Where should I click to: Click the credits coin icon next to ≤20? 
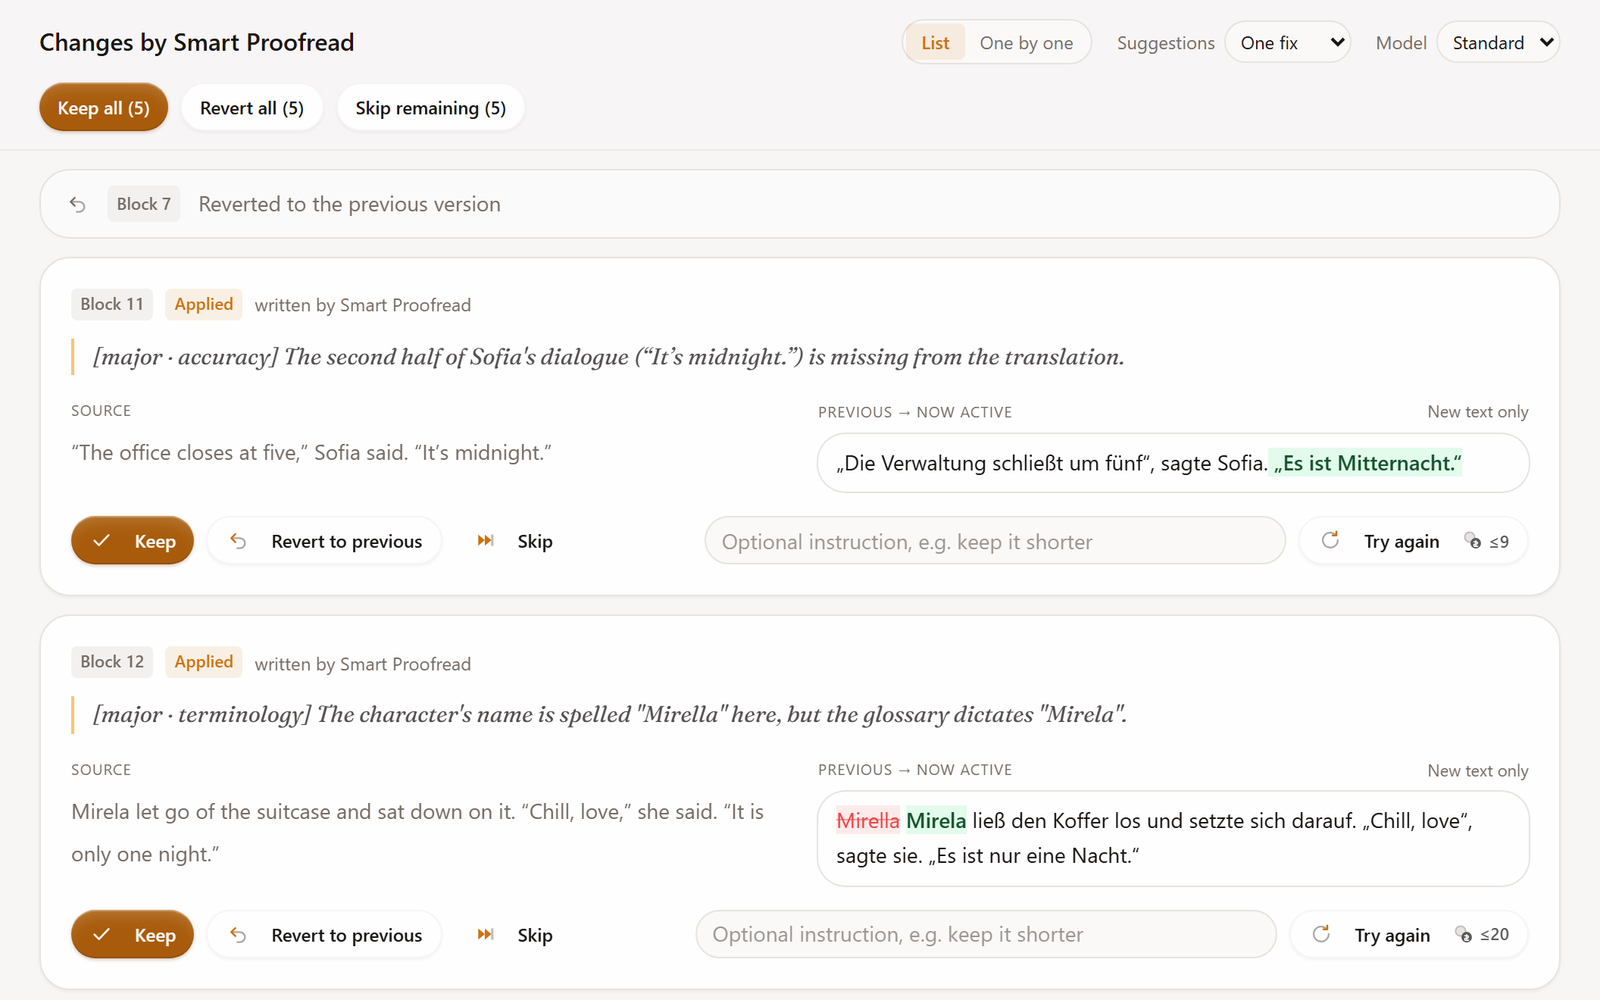1464,935
